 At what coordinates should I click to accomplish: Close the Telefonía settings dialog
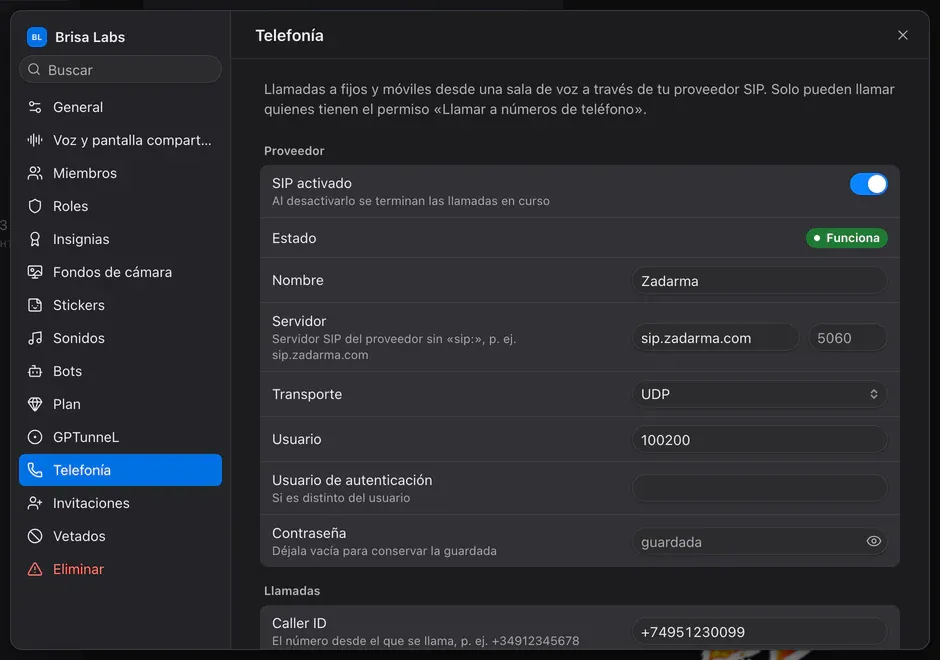pyautogui.click(x=902, y=35)
